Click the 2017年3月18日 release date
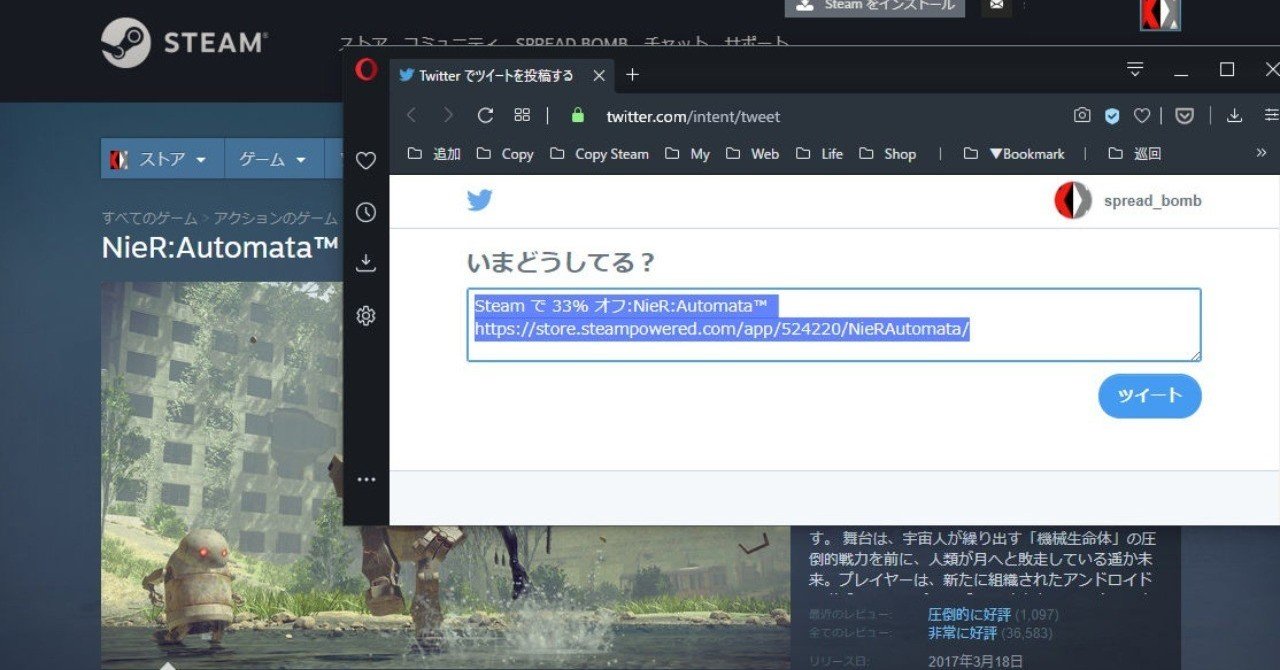Screen dimensions: 1280x670 [x=978, y=661]
